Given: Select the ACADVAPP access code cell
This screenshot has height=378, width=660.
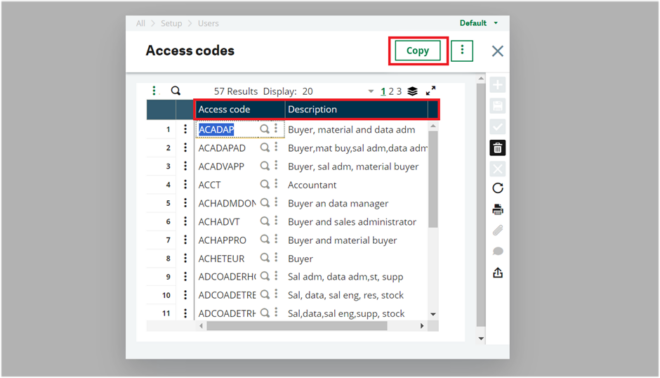Looking at the screenshot, I should [x=221, y=167].
